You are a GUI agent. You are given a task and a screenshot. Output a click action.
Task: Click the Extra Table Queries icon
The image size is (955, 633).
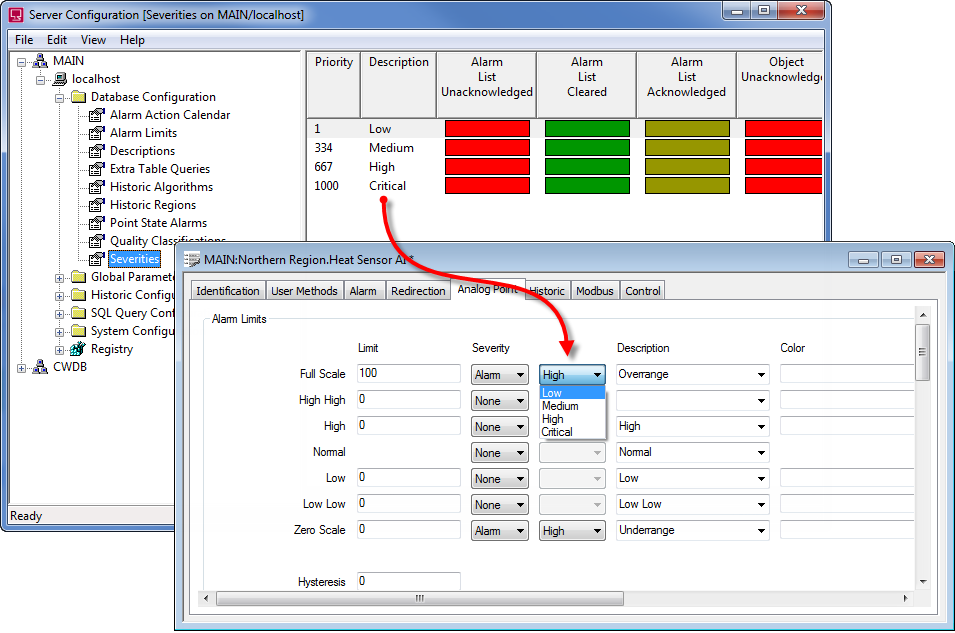pyautogui.click(x=97, y=169)
